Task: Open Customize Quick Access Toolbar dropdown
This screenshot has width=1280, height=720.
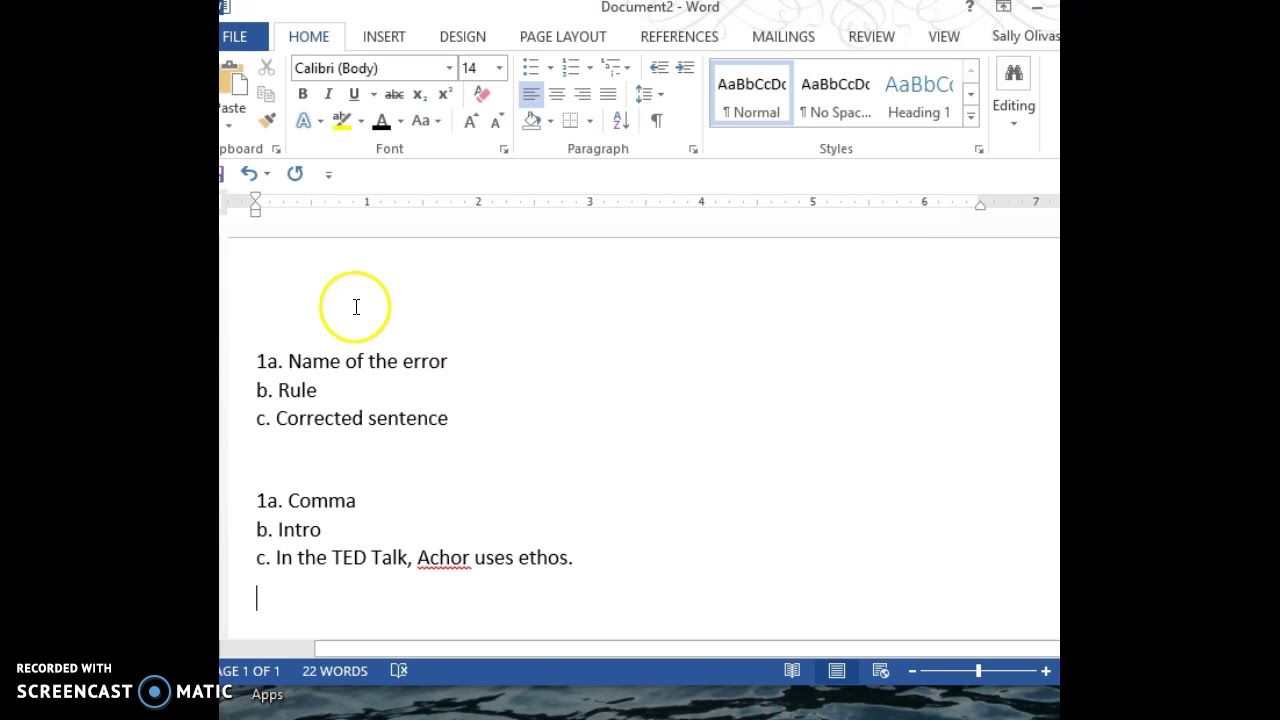Action: pos(328,174)
